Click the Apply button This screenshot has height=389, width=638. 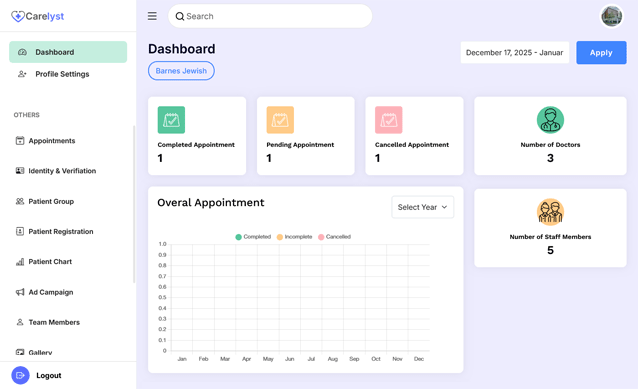point(601,52)
